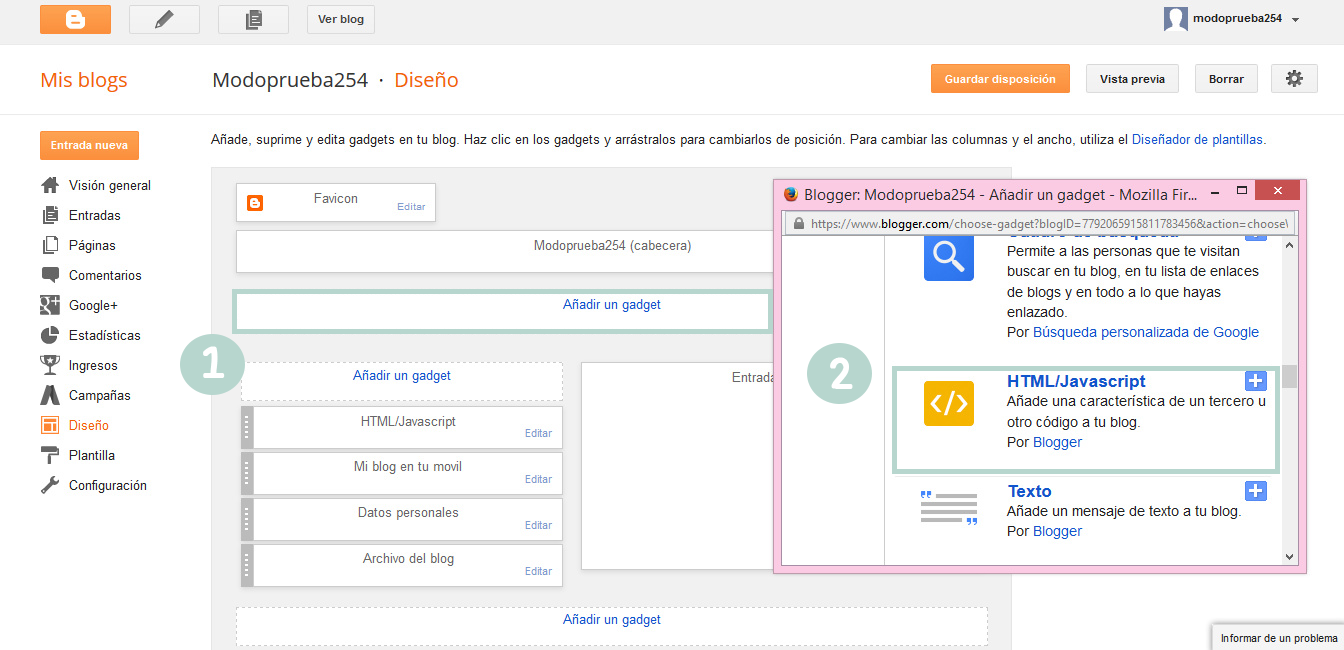The width and height of the screenshot is (1344, 650).
Task: Click Editar on HTML/Javascript gadget
Action: tap(538, 434)
